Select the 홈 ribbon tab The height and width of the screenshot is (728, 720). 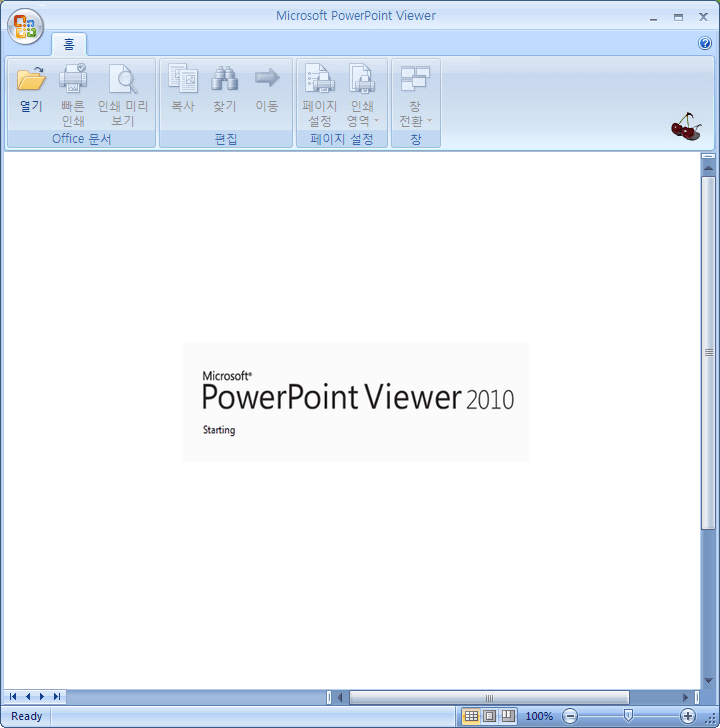tap(69, 45)
